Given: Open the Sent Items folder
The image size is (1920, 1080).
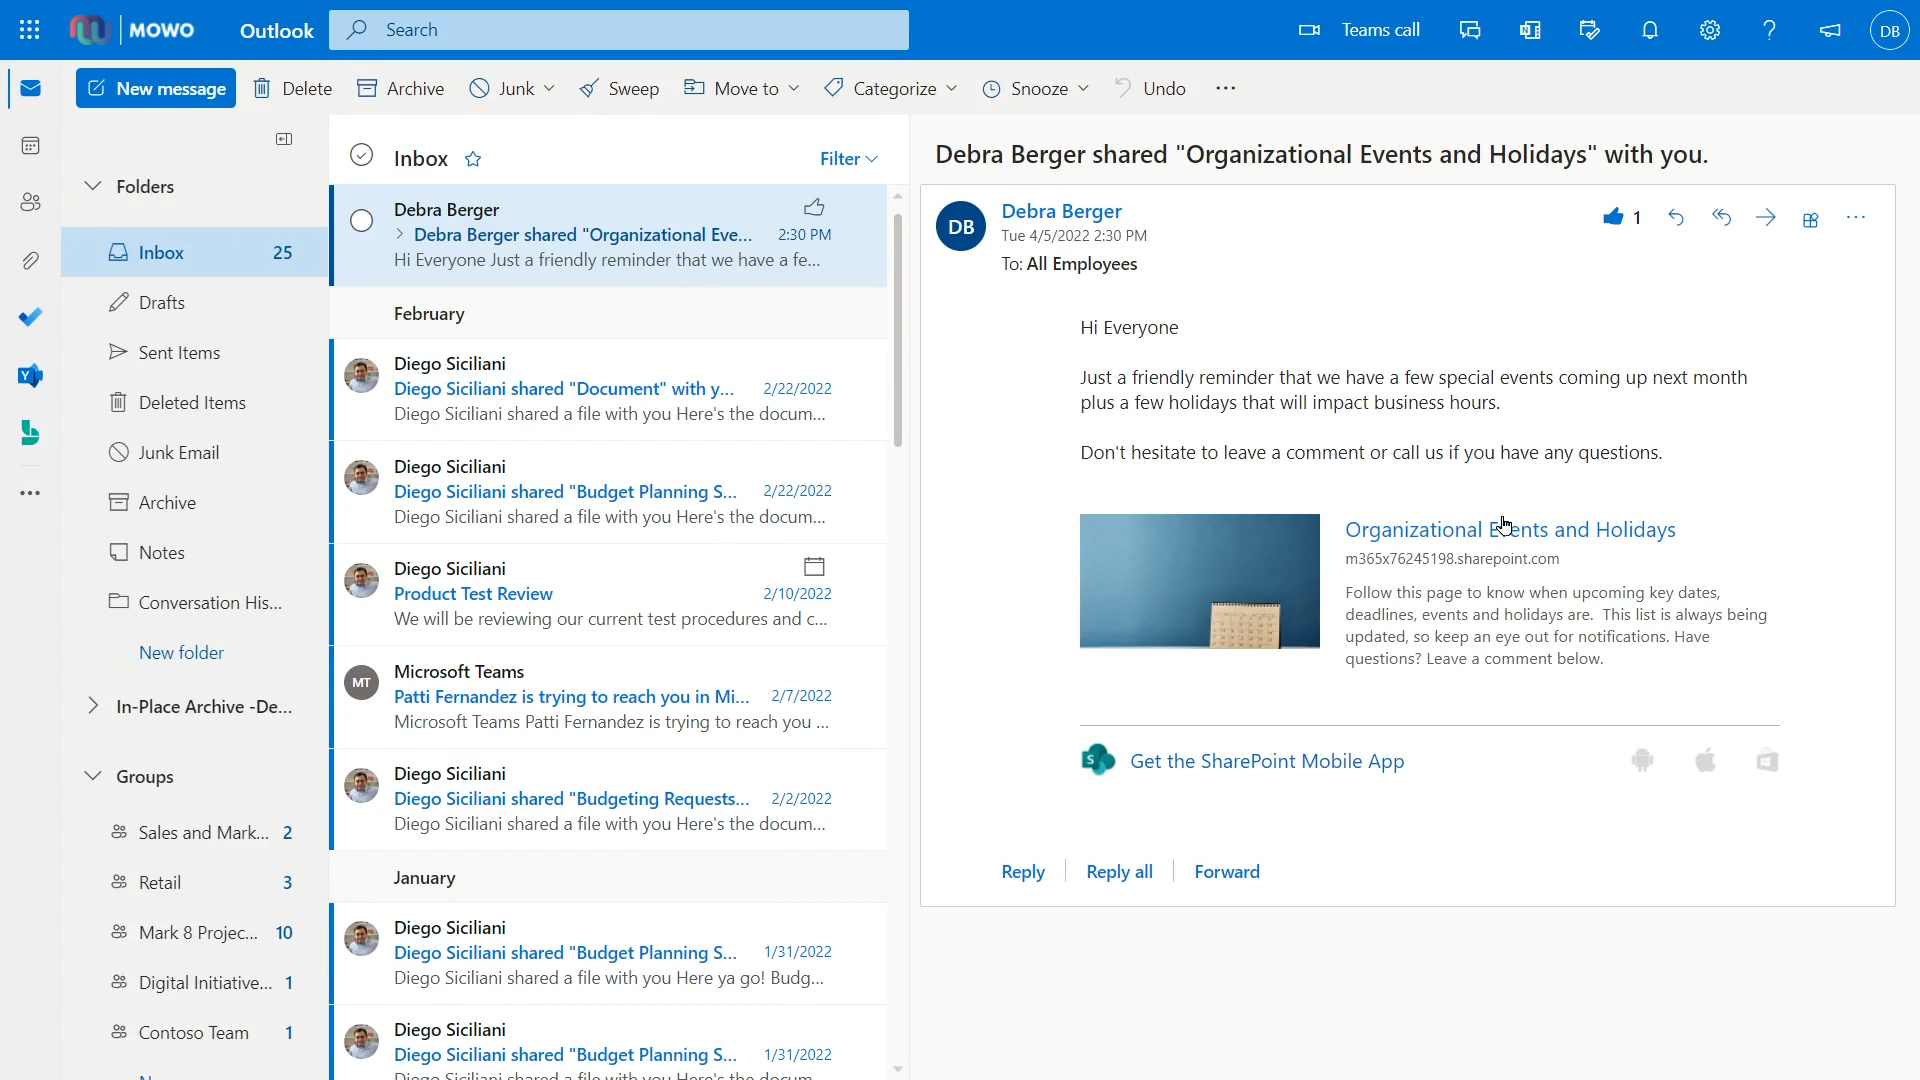Looking at the screenshot, I should click(195, 352).
